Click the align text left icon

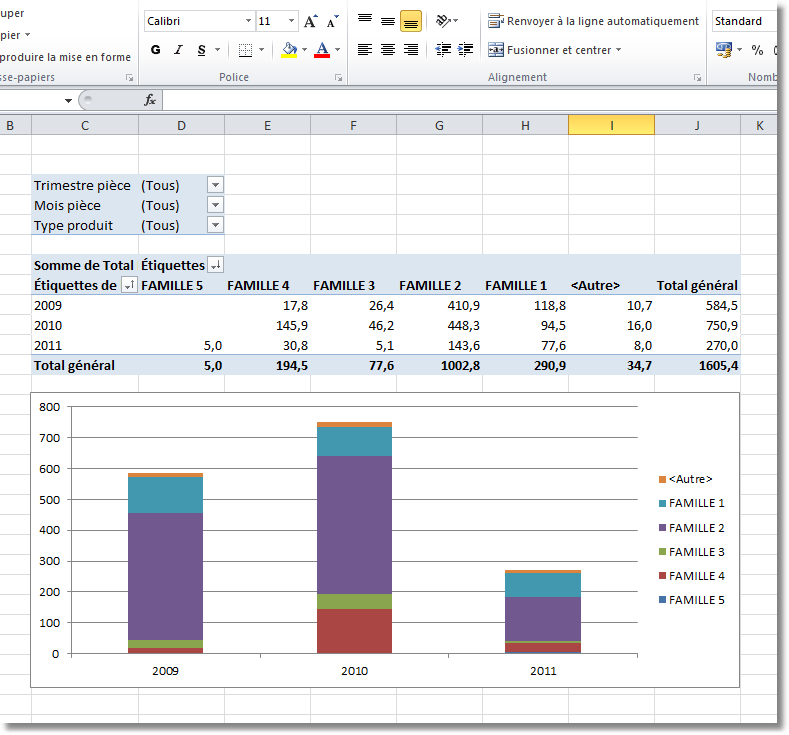click(365, 50)
